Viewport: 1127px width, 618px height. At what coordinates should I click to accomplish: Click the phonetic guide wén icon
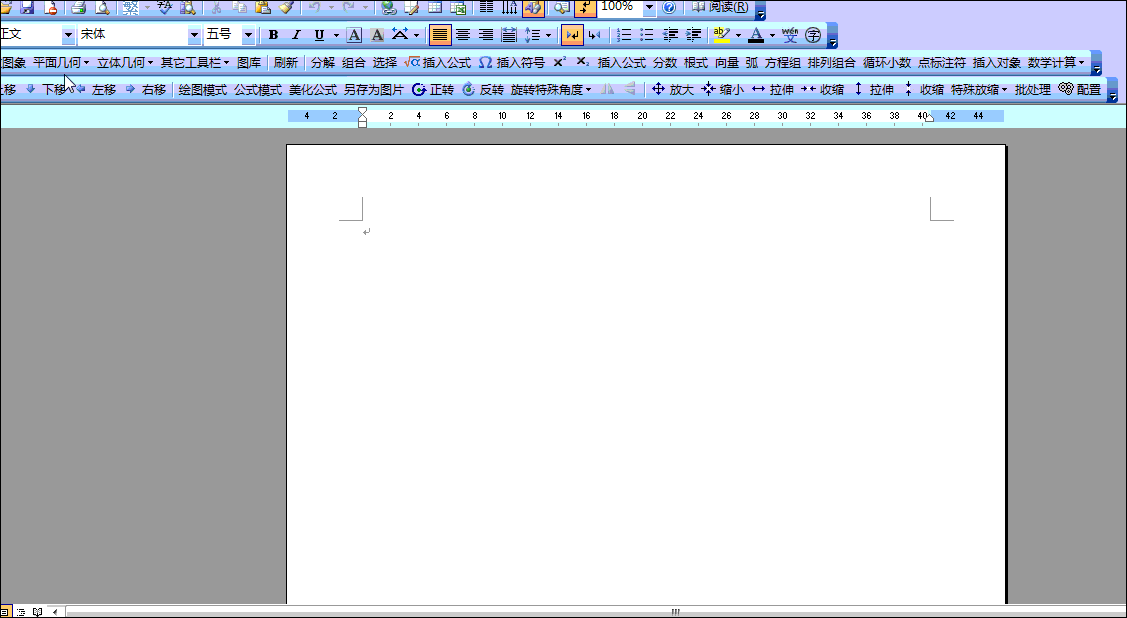point(790,34)
